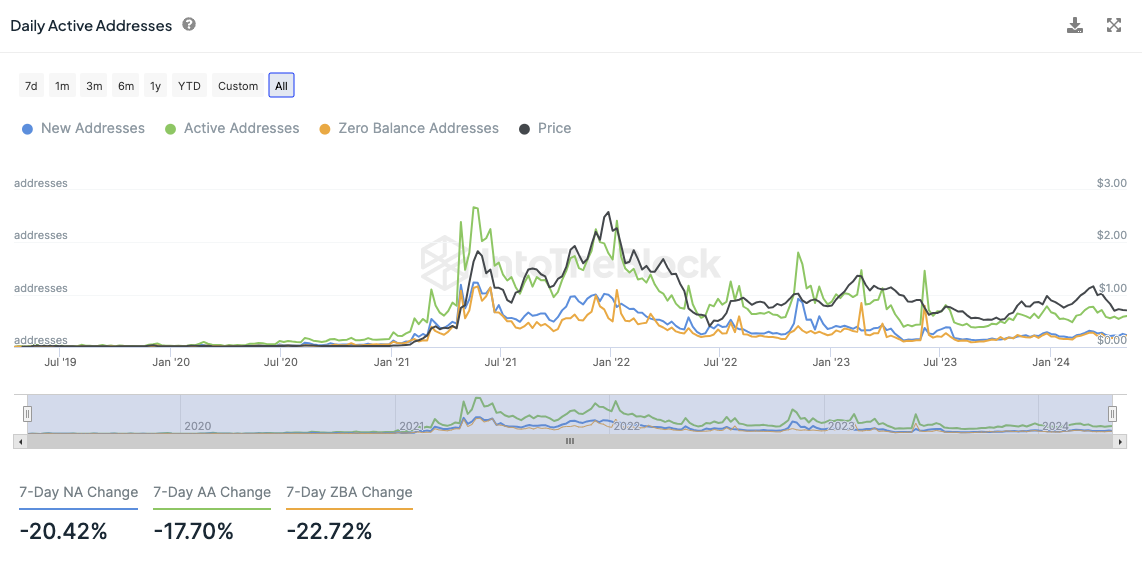Toggle the Active Addresses series
Viewport: 1142px width, 566px height.
click(232, 128)
